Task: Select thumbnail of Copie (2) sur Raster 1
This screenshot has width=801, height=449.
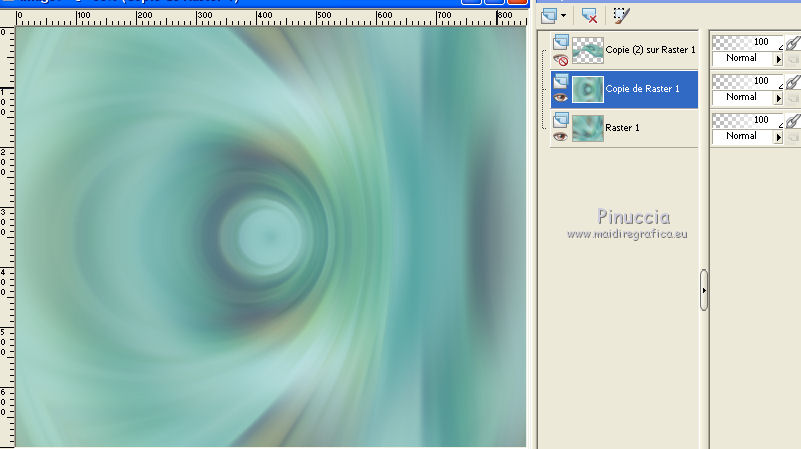Action: (x=587, y=50)
